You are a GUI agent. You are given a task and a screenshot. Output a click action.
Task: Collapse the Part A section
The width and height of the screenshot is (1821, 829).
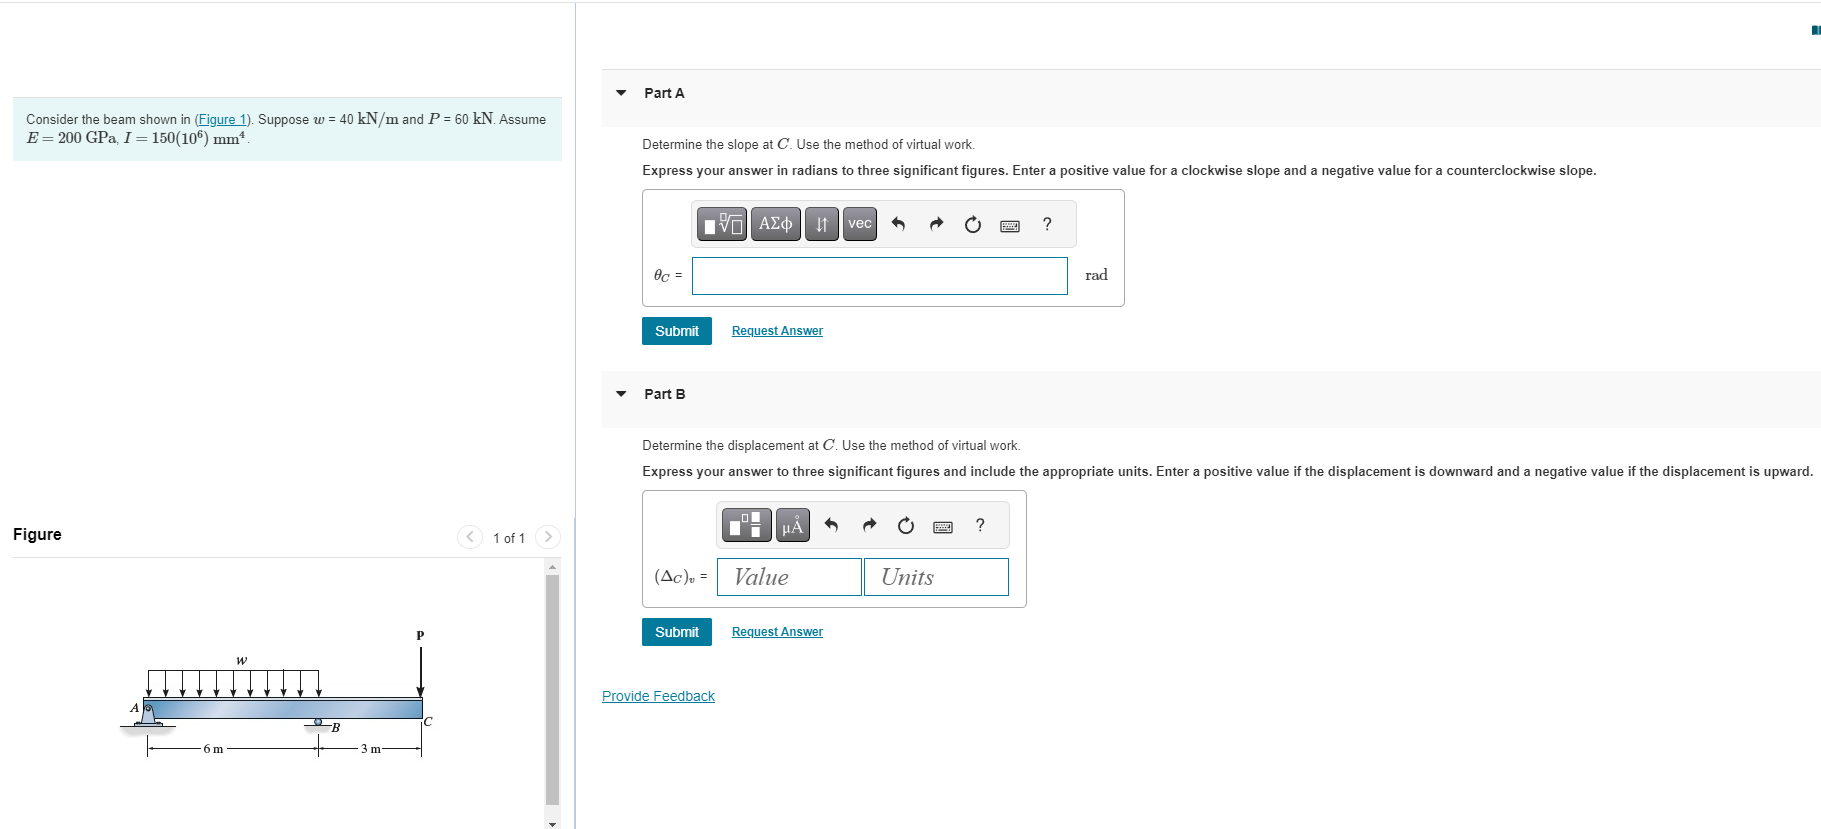(621, 93)
